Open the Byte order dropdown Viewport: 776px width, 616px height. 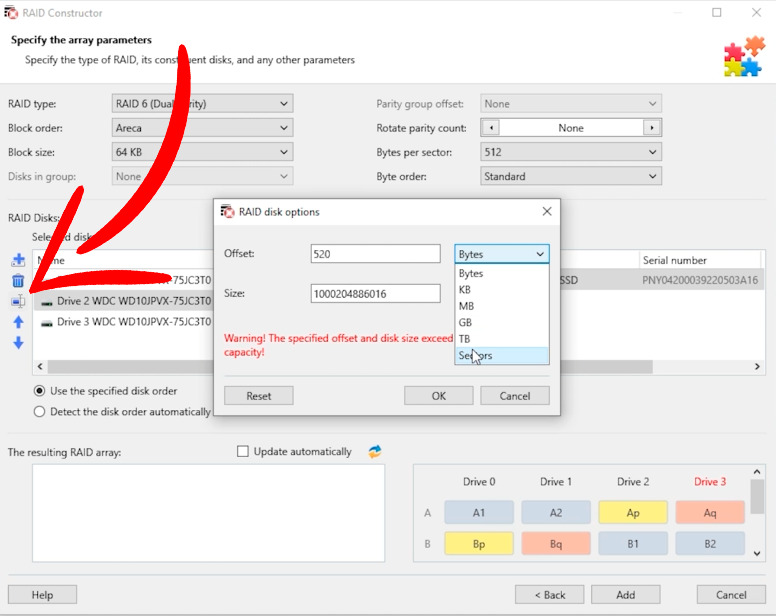(571, 176)
